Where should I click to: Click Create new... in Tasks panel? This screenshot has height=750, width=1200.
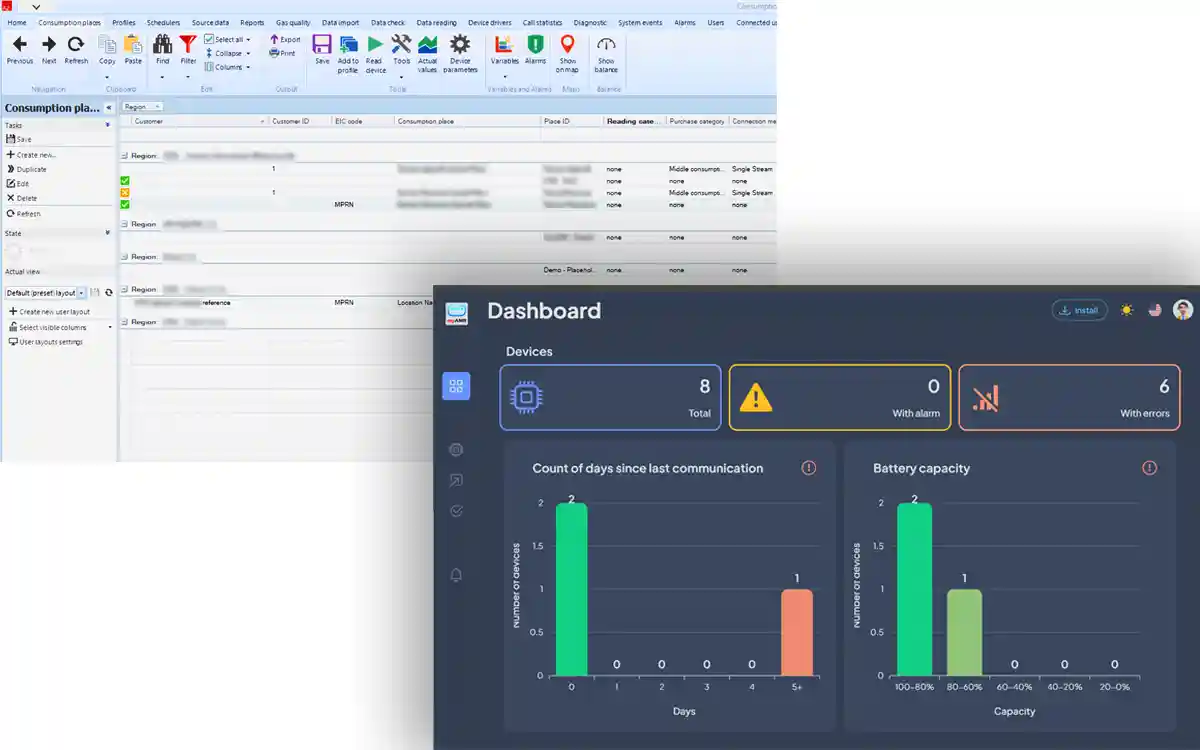32,155
